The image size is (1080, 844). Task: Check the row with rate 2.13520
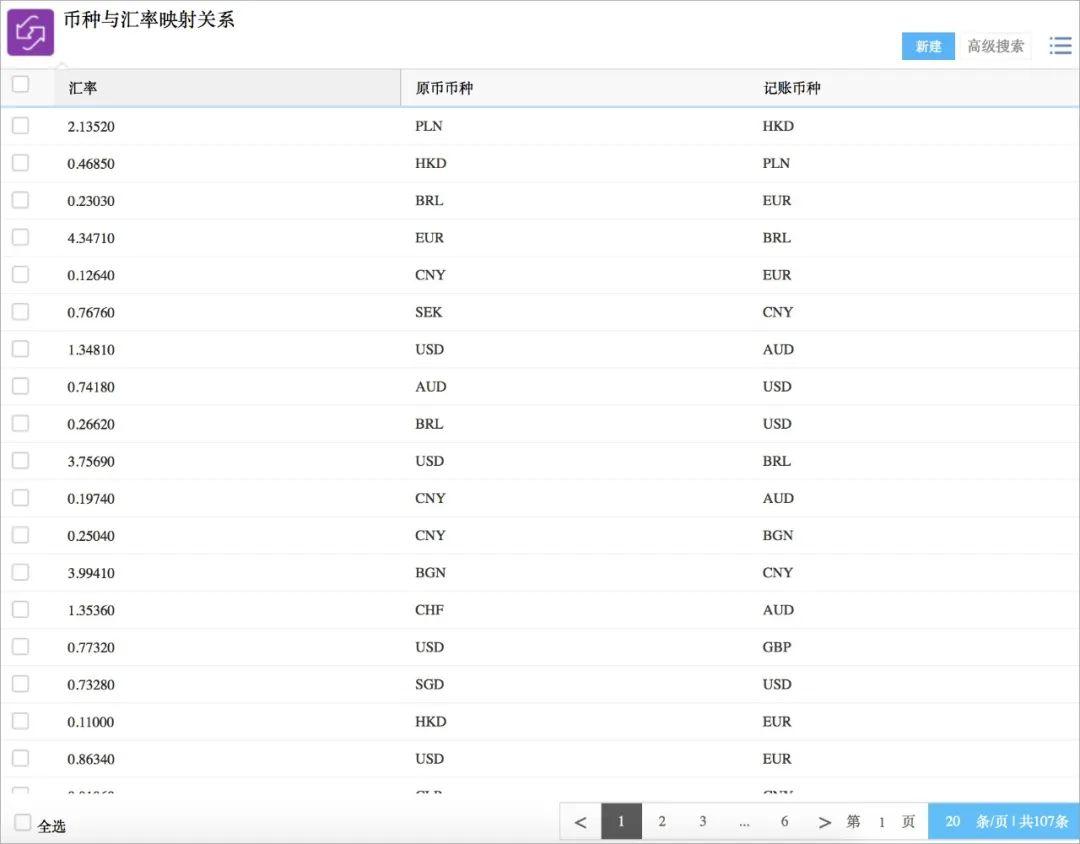pos(21,125)
